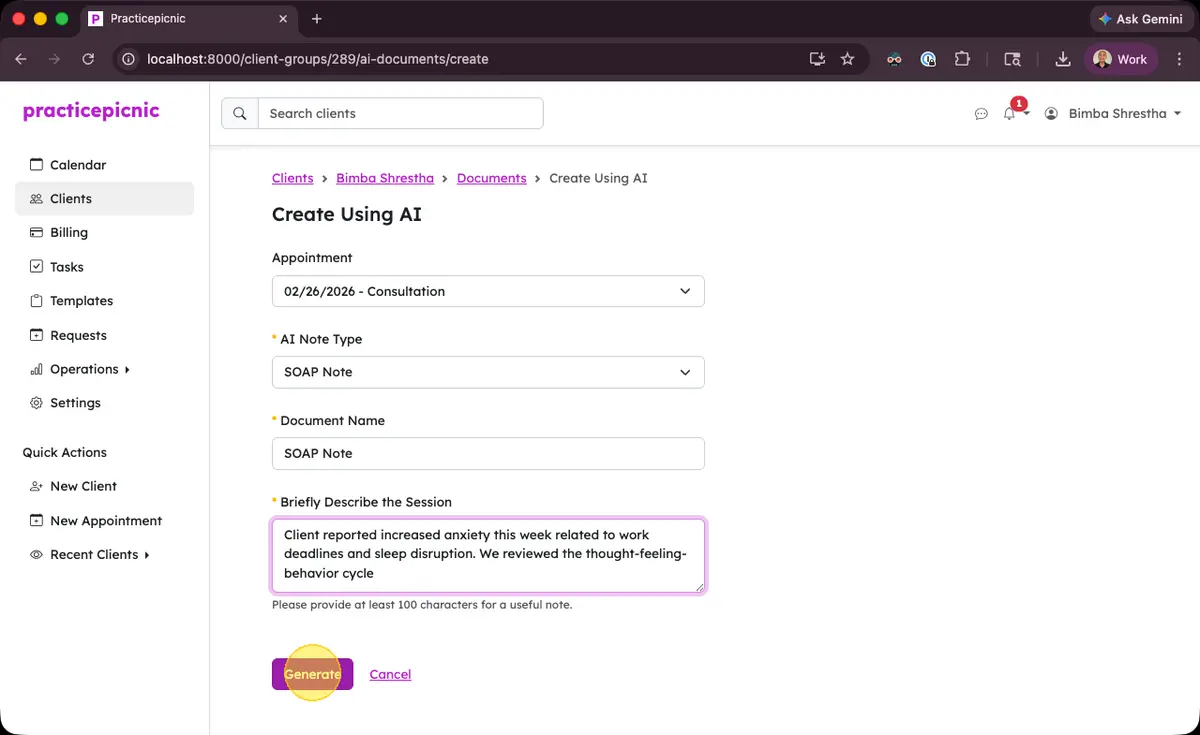1200x735 pixels.
Task: Select the Operations chart icon
Action: (35, 368)
